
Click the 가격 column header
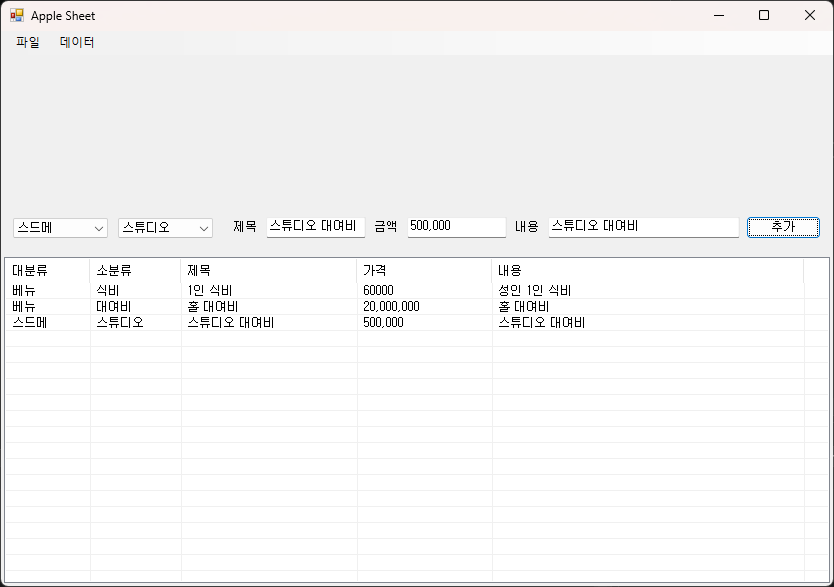(424, 271)
